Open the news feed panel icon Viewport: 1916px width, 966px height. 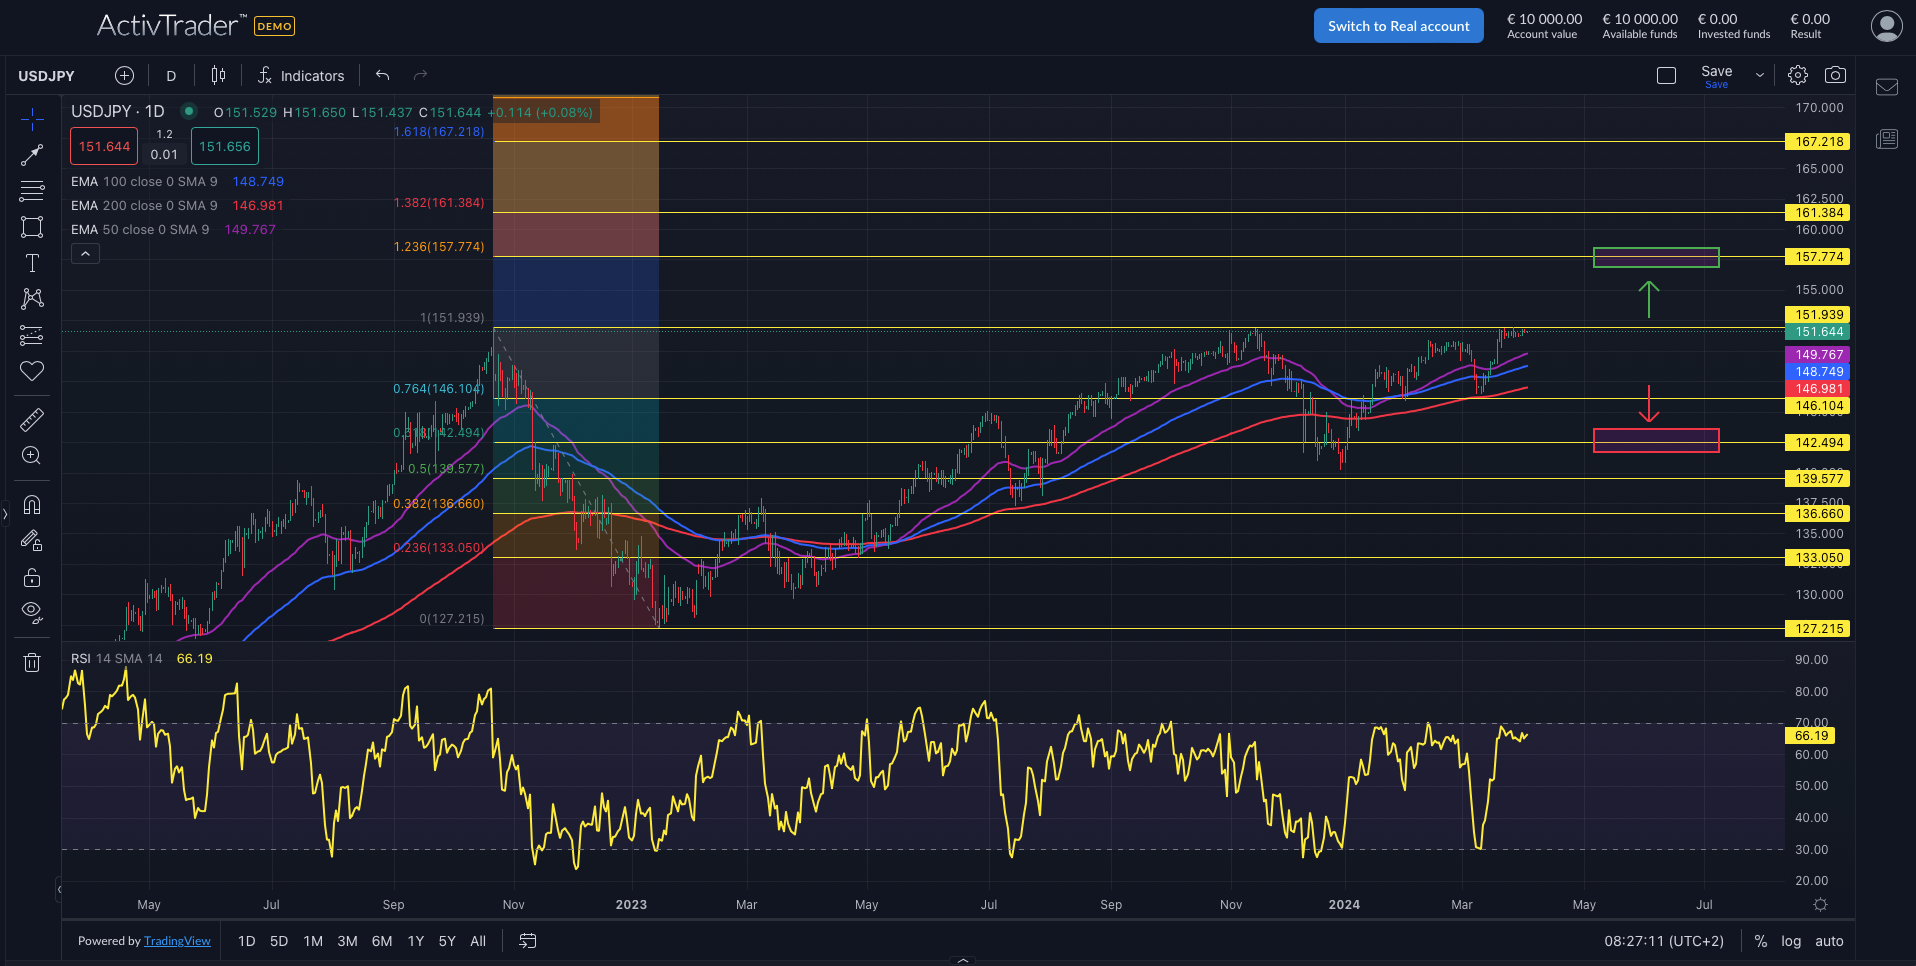point(1887,139)
